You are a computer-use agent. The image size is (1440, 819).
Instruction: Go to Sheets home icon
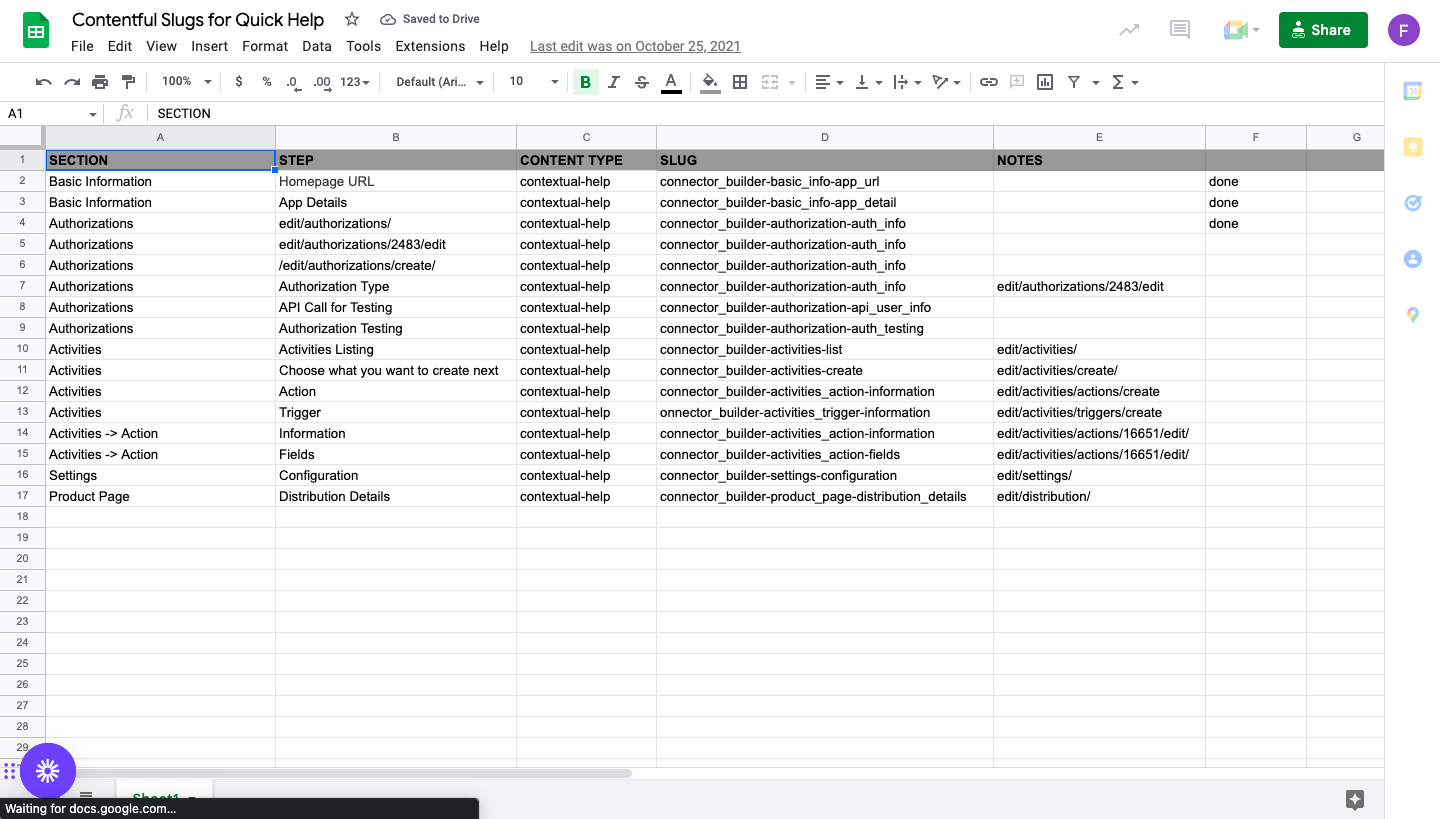(x=36, y=30)
